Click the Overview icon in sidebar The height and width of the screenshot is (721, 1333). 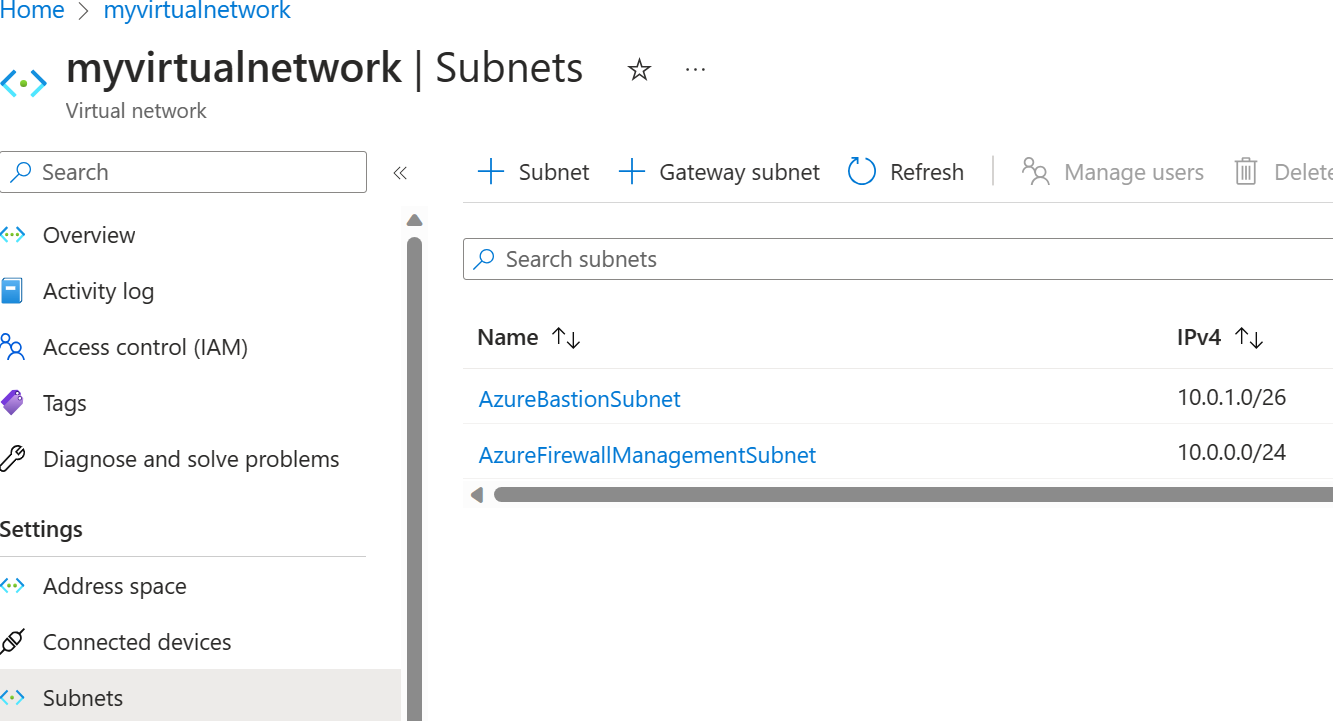pos(13,235)
